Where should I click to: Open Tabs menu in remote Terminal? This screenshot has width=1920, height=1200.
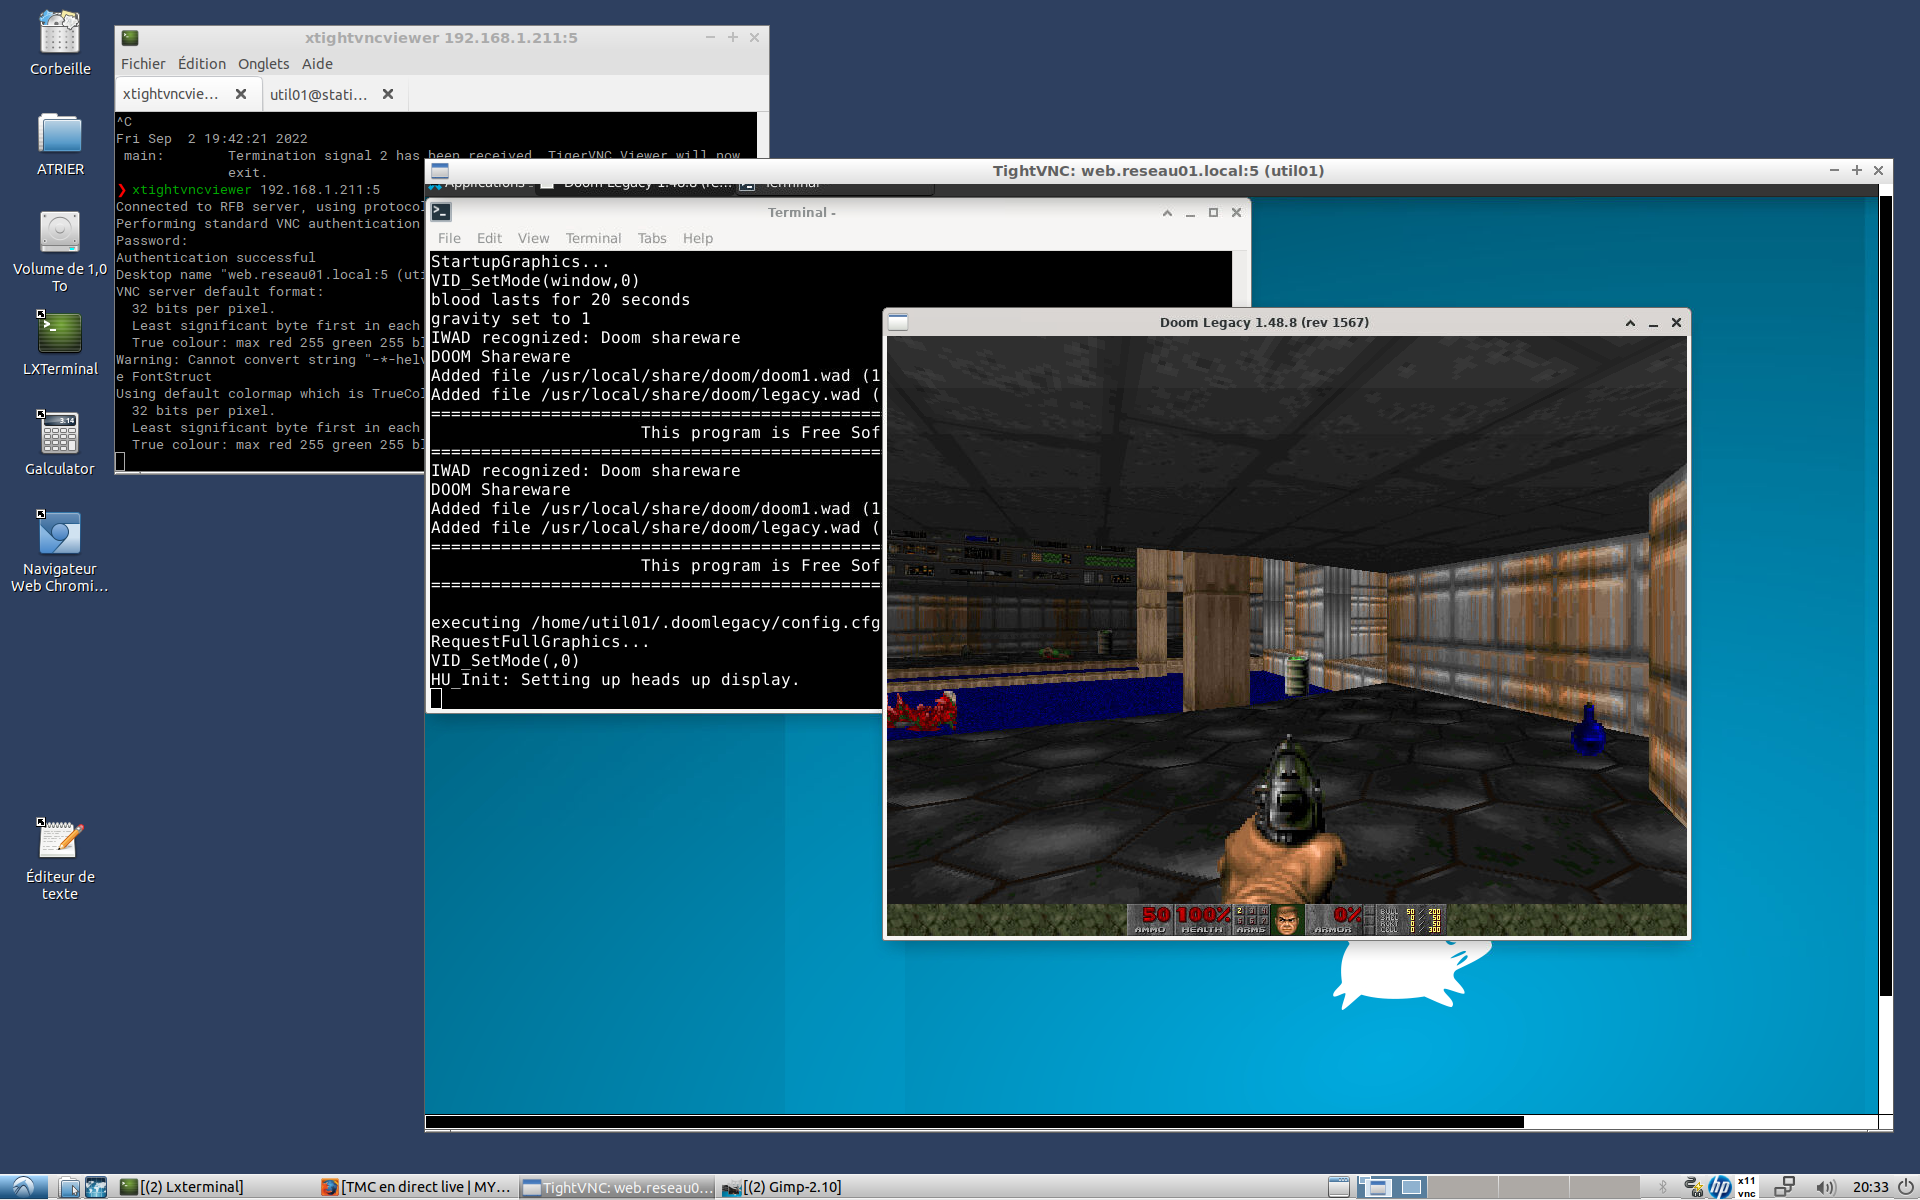coord(652,238)
